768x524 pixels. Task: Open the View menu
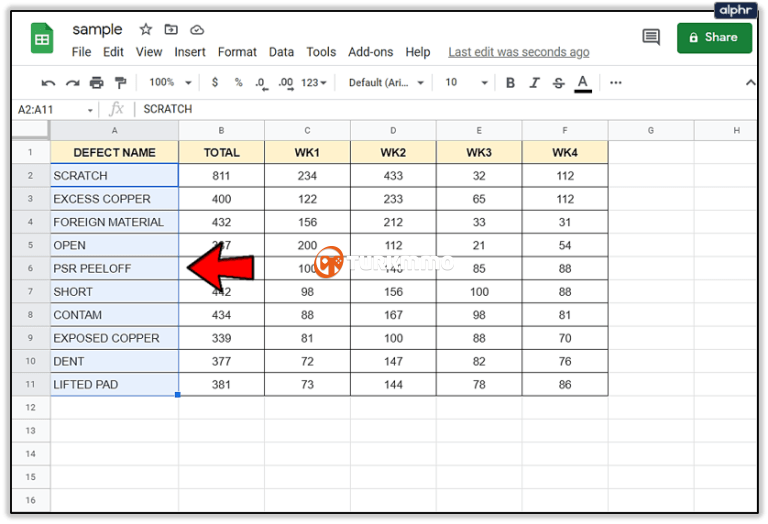pyautogui.click(x=149, y=52)
